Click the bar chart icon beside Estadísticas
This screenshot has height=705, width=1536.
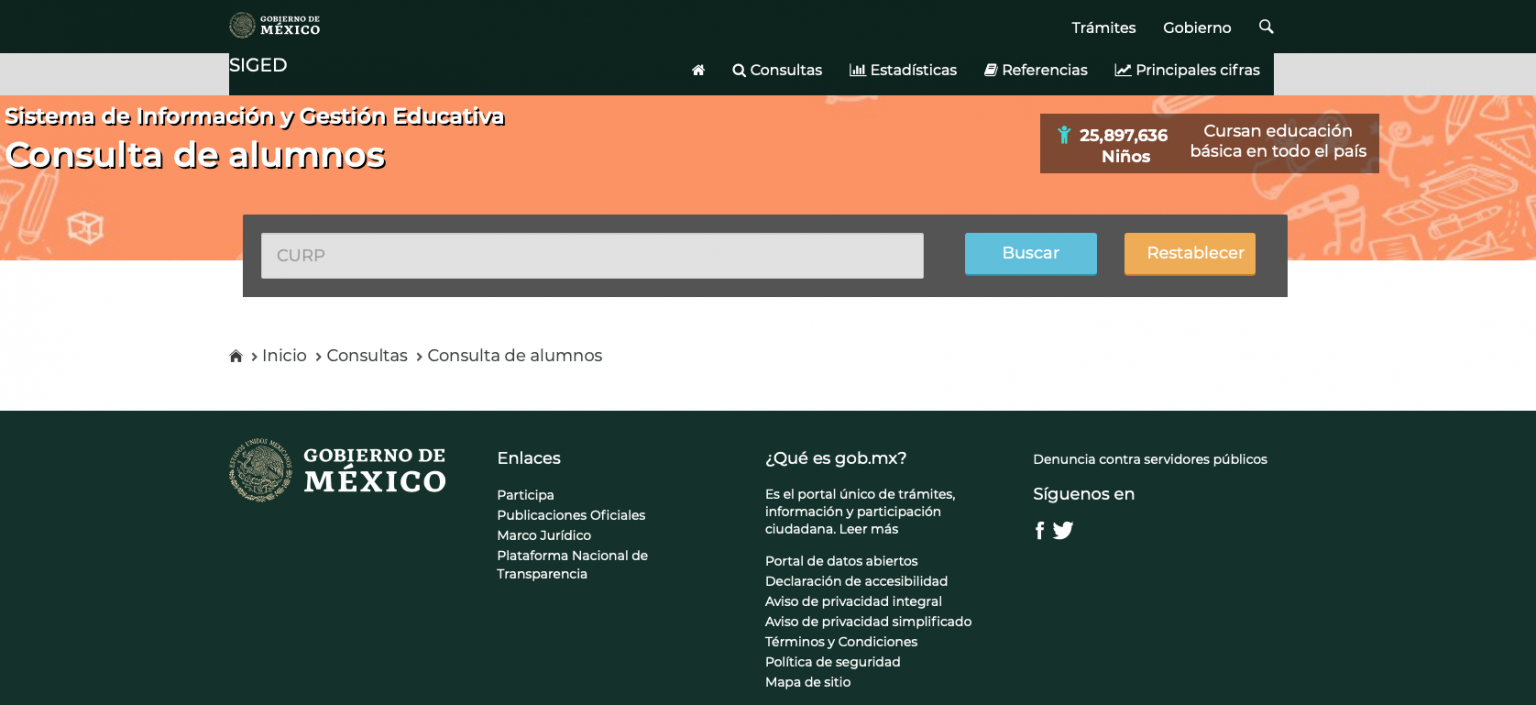coord(859,69)
